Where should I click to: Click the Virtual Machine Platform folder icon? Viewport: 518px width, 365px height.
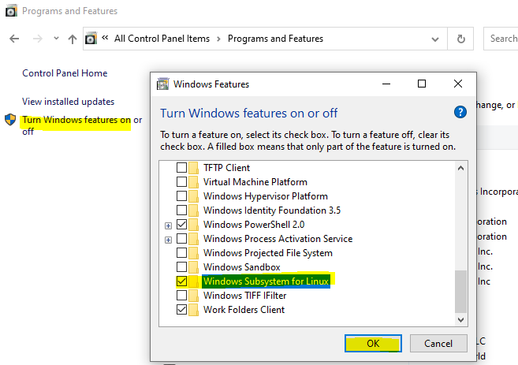tap(193, 182)
